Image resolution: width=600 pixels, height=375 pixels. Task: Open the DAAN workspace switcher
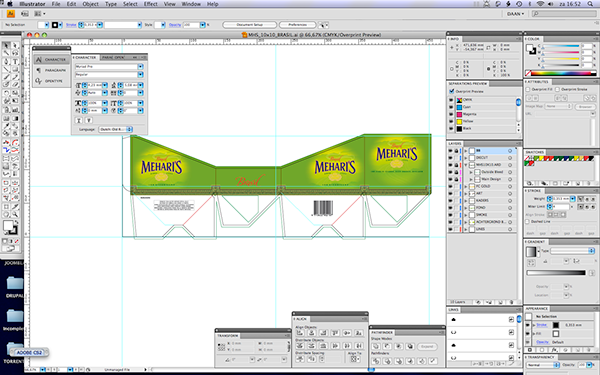point(515,14)
